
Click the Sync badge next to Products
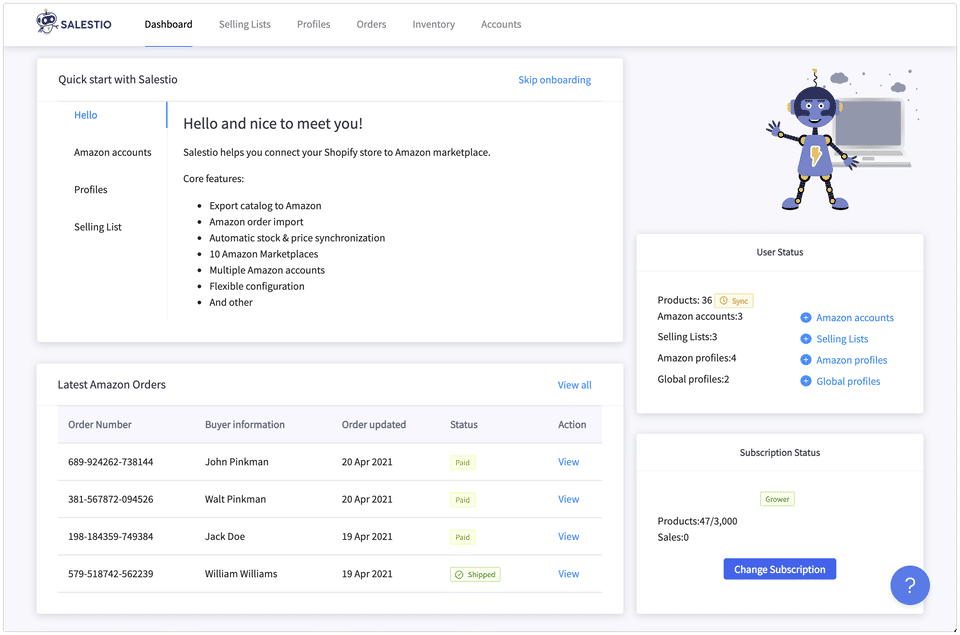734,301
